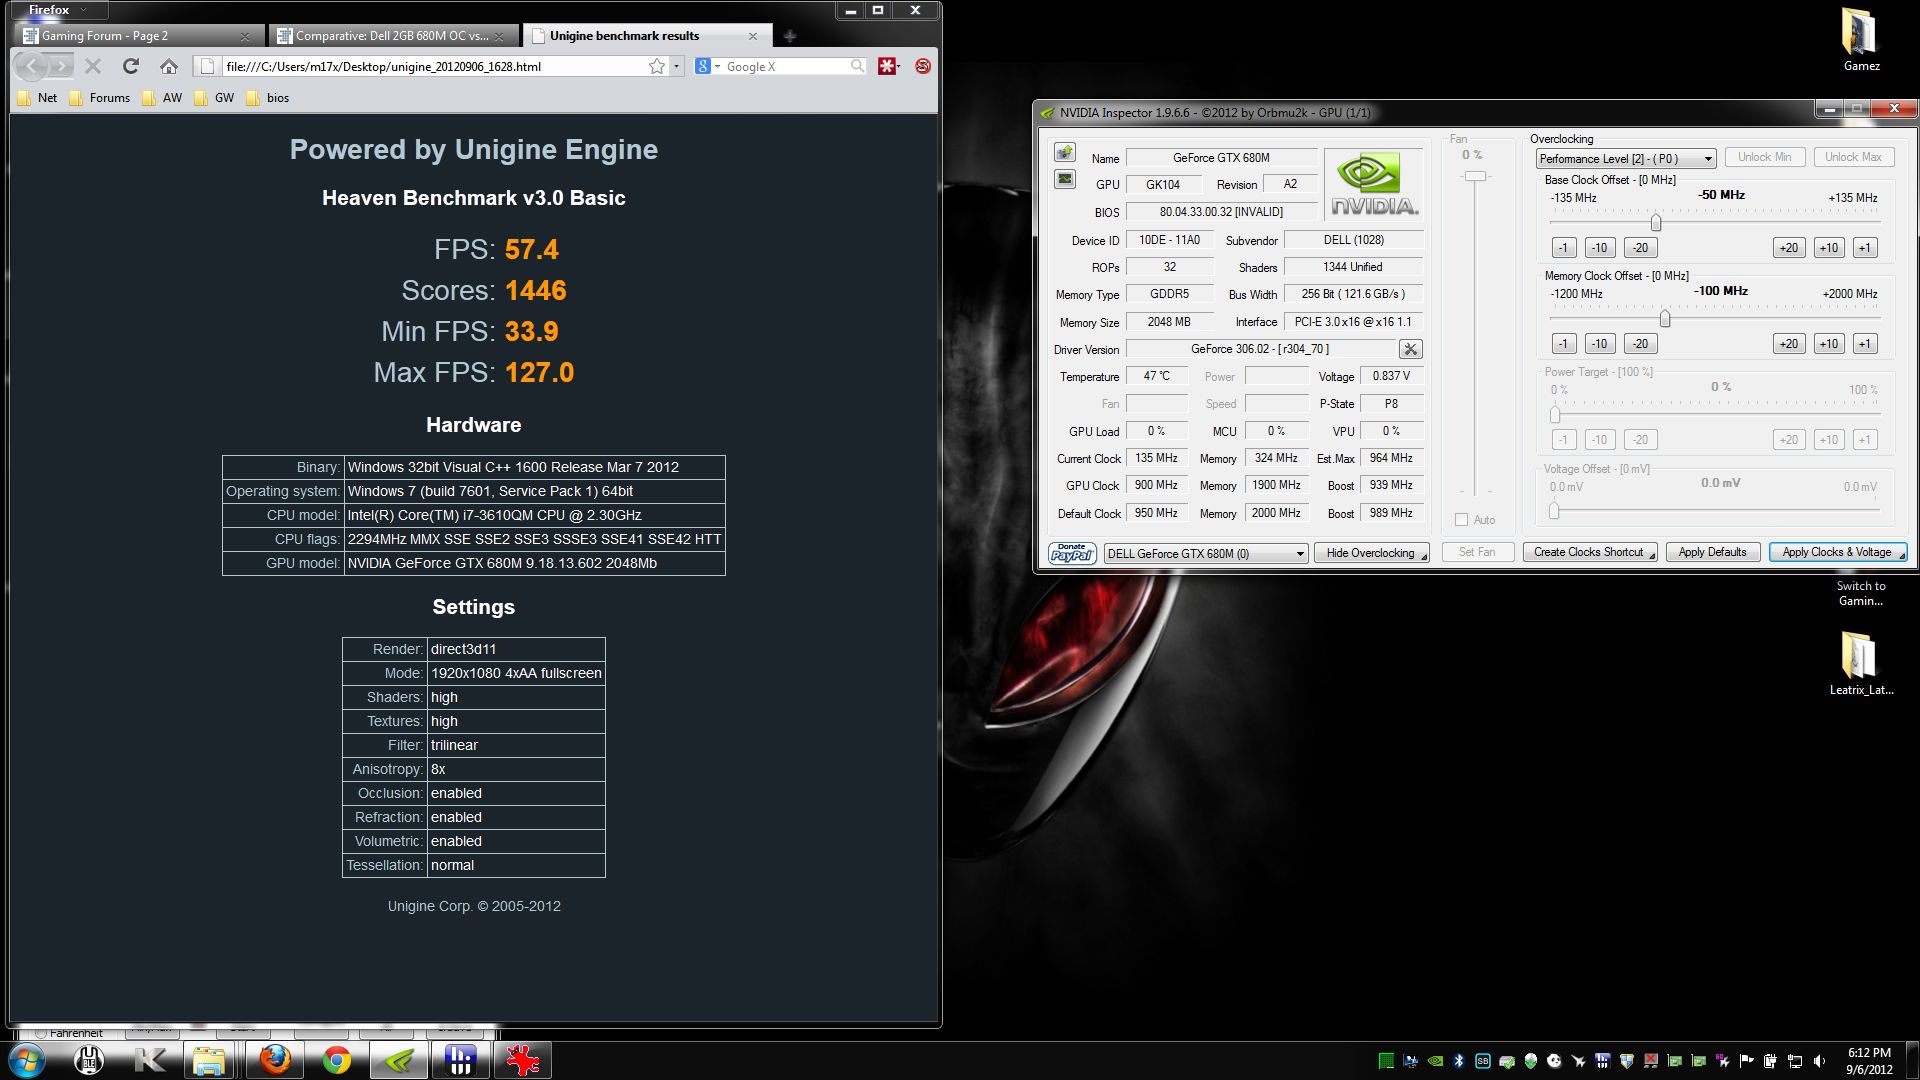Open the volume speaker tray icon
Screen dimensions: 1920x1080
1819,1061
